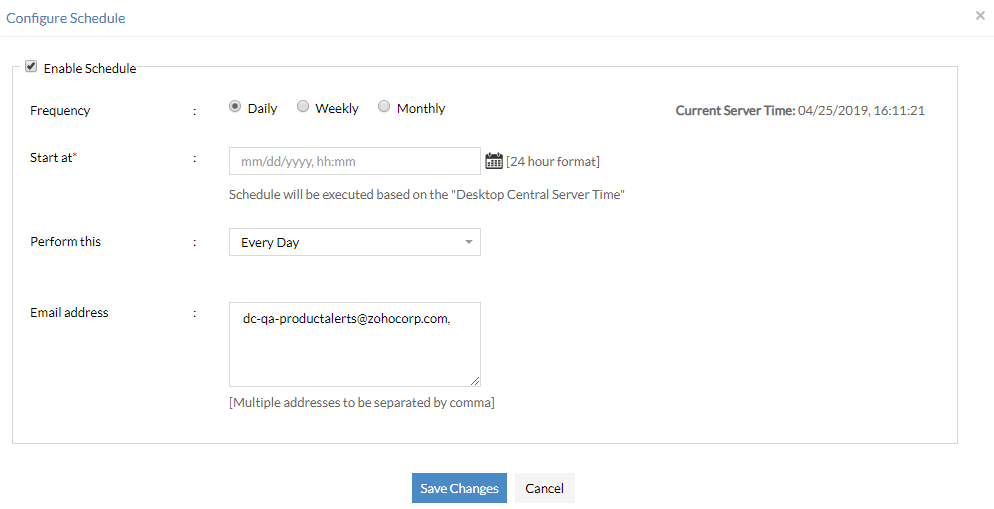Image resolution: width=994 pixels, height=509 pixels.
Task: Select the Daily frequency radio button
Action: [x=235, y=107]
